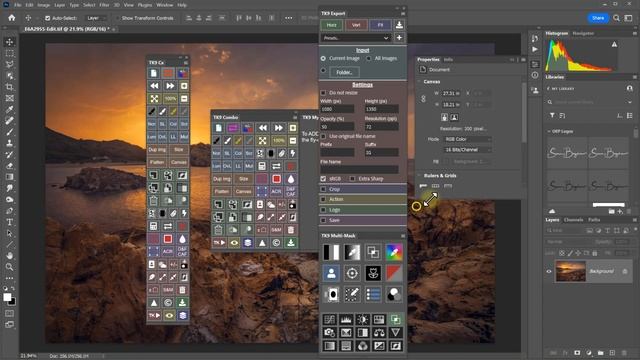Click the download icon in TK9 Export
This screenshot has width=640, height=360.
click(399, 25)
